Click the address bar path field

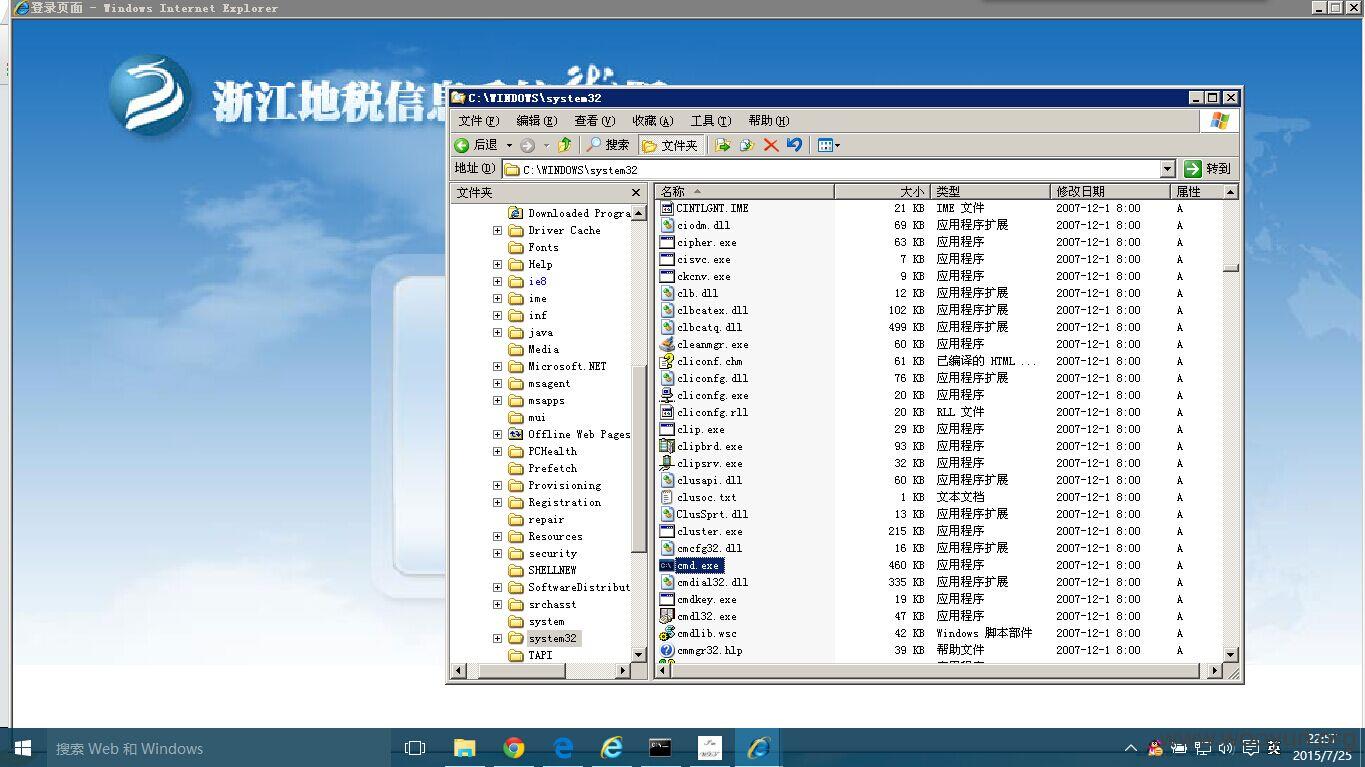(x=831, y=169)
